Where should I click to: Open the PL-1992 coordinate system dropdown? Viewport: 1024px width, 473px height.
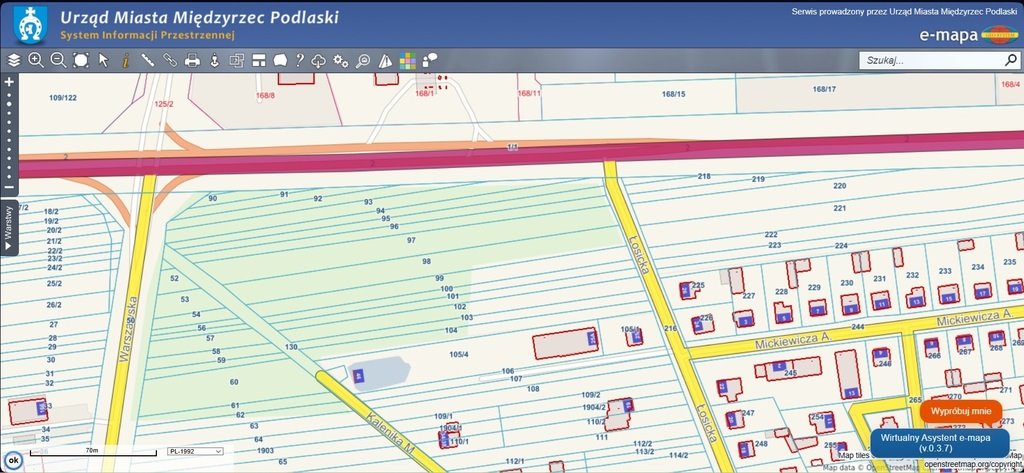click(x=195, y=451)
